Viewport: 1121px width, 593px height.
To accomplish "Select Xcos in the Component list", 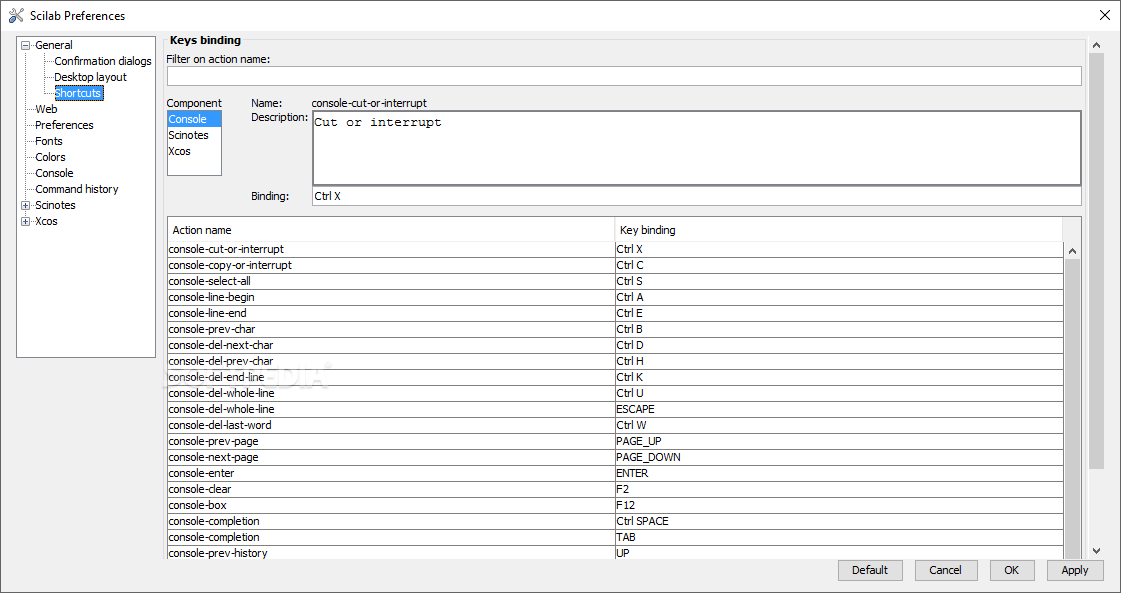I will point(194,151).
